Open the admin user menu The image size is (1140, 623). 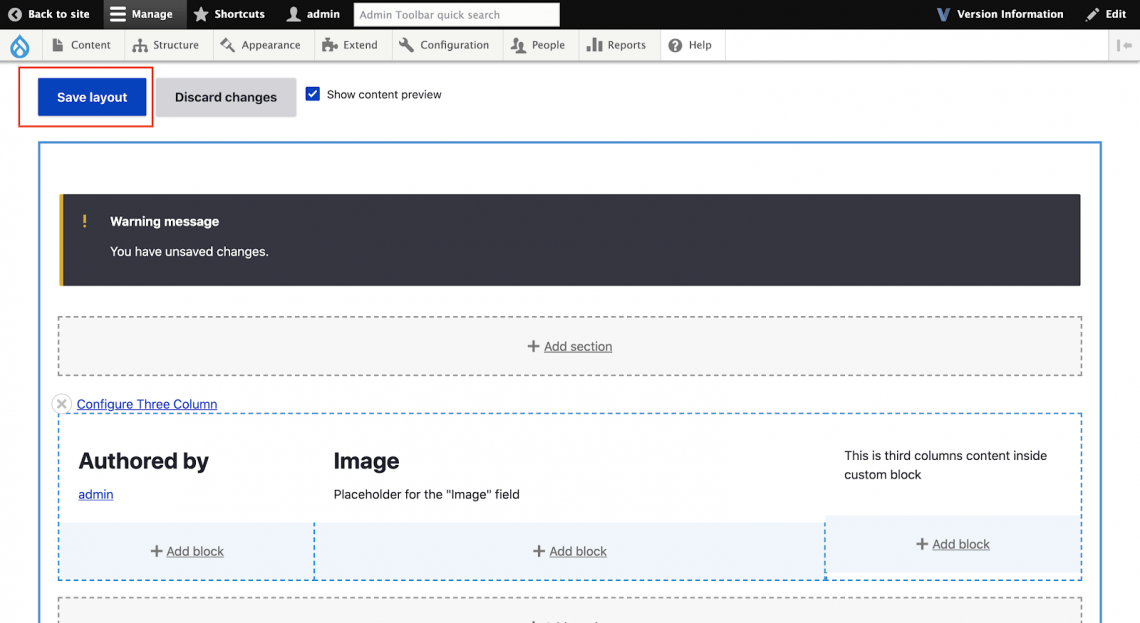[x=313, y=14]
